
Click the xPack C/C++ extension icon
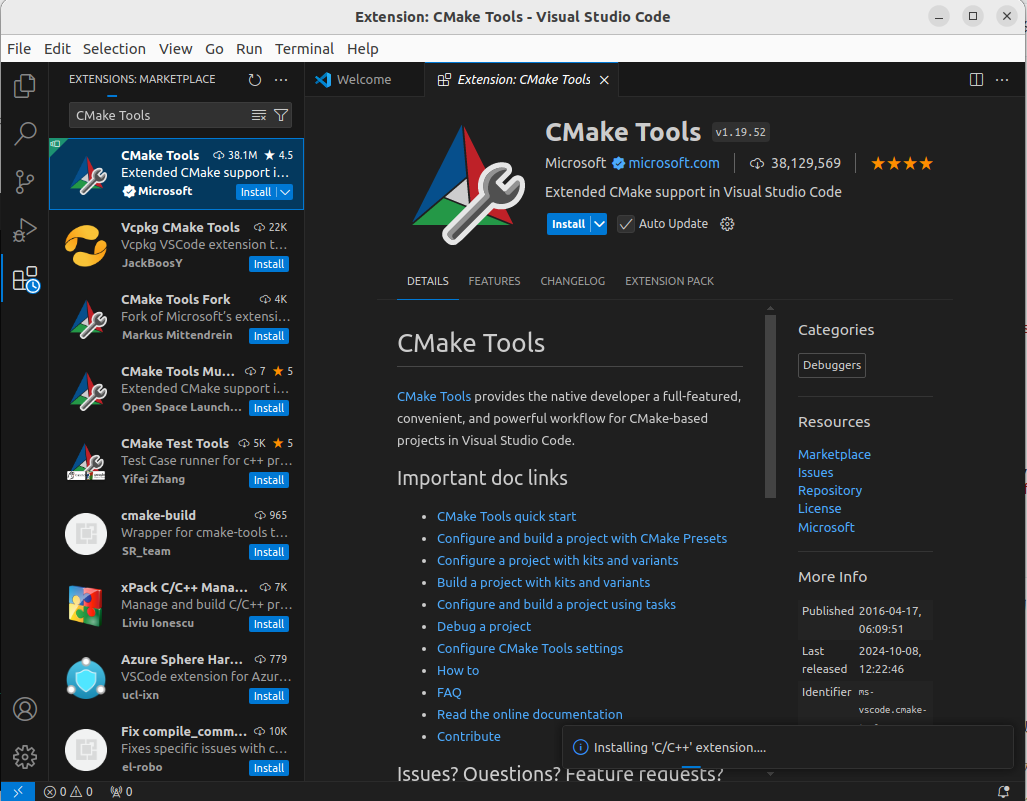(x=86, y=606)
